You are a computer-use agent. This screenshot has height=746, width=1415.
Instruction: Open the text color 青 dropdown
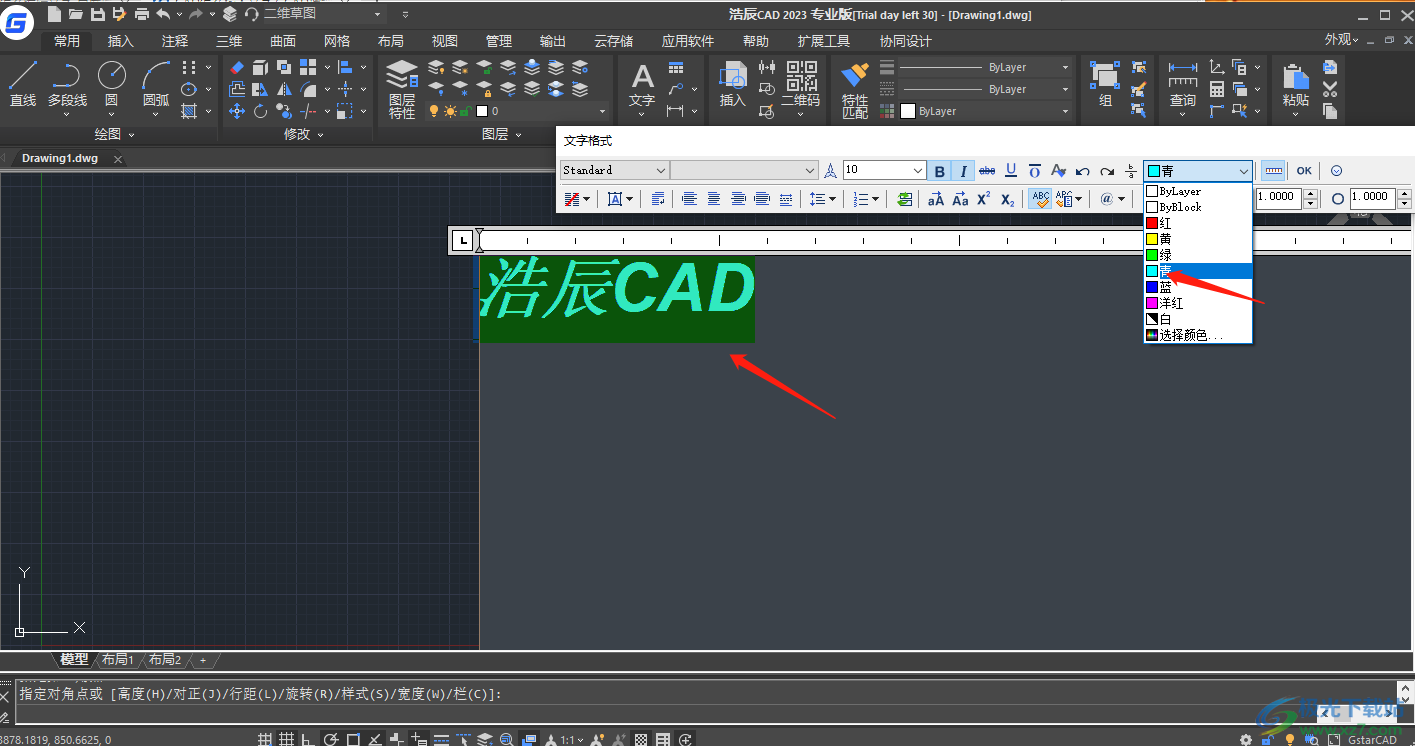(1198, 171)
